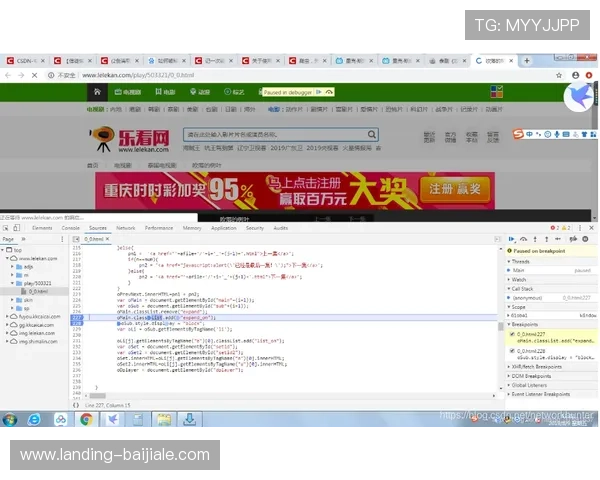
Task: Uncheck breakpoint 0_0.html:228
Action: tap(512, 351)
